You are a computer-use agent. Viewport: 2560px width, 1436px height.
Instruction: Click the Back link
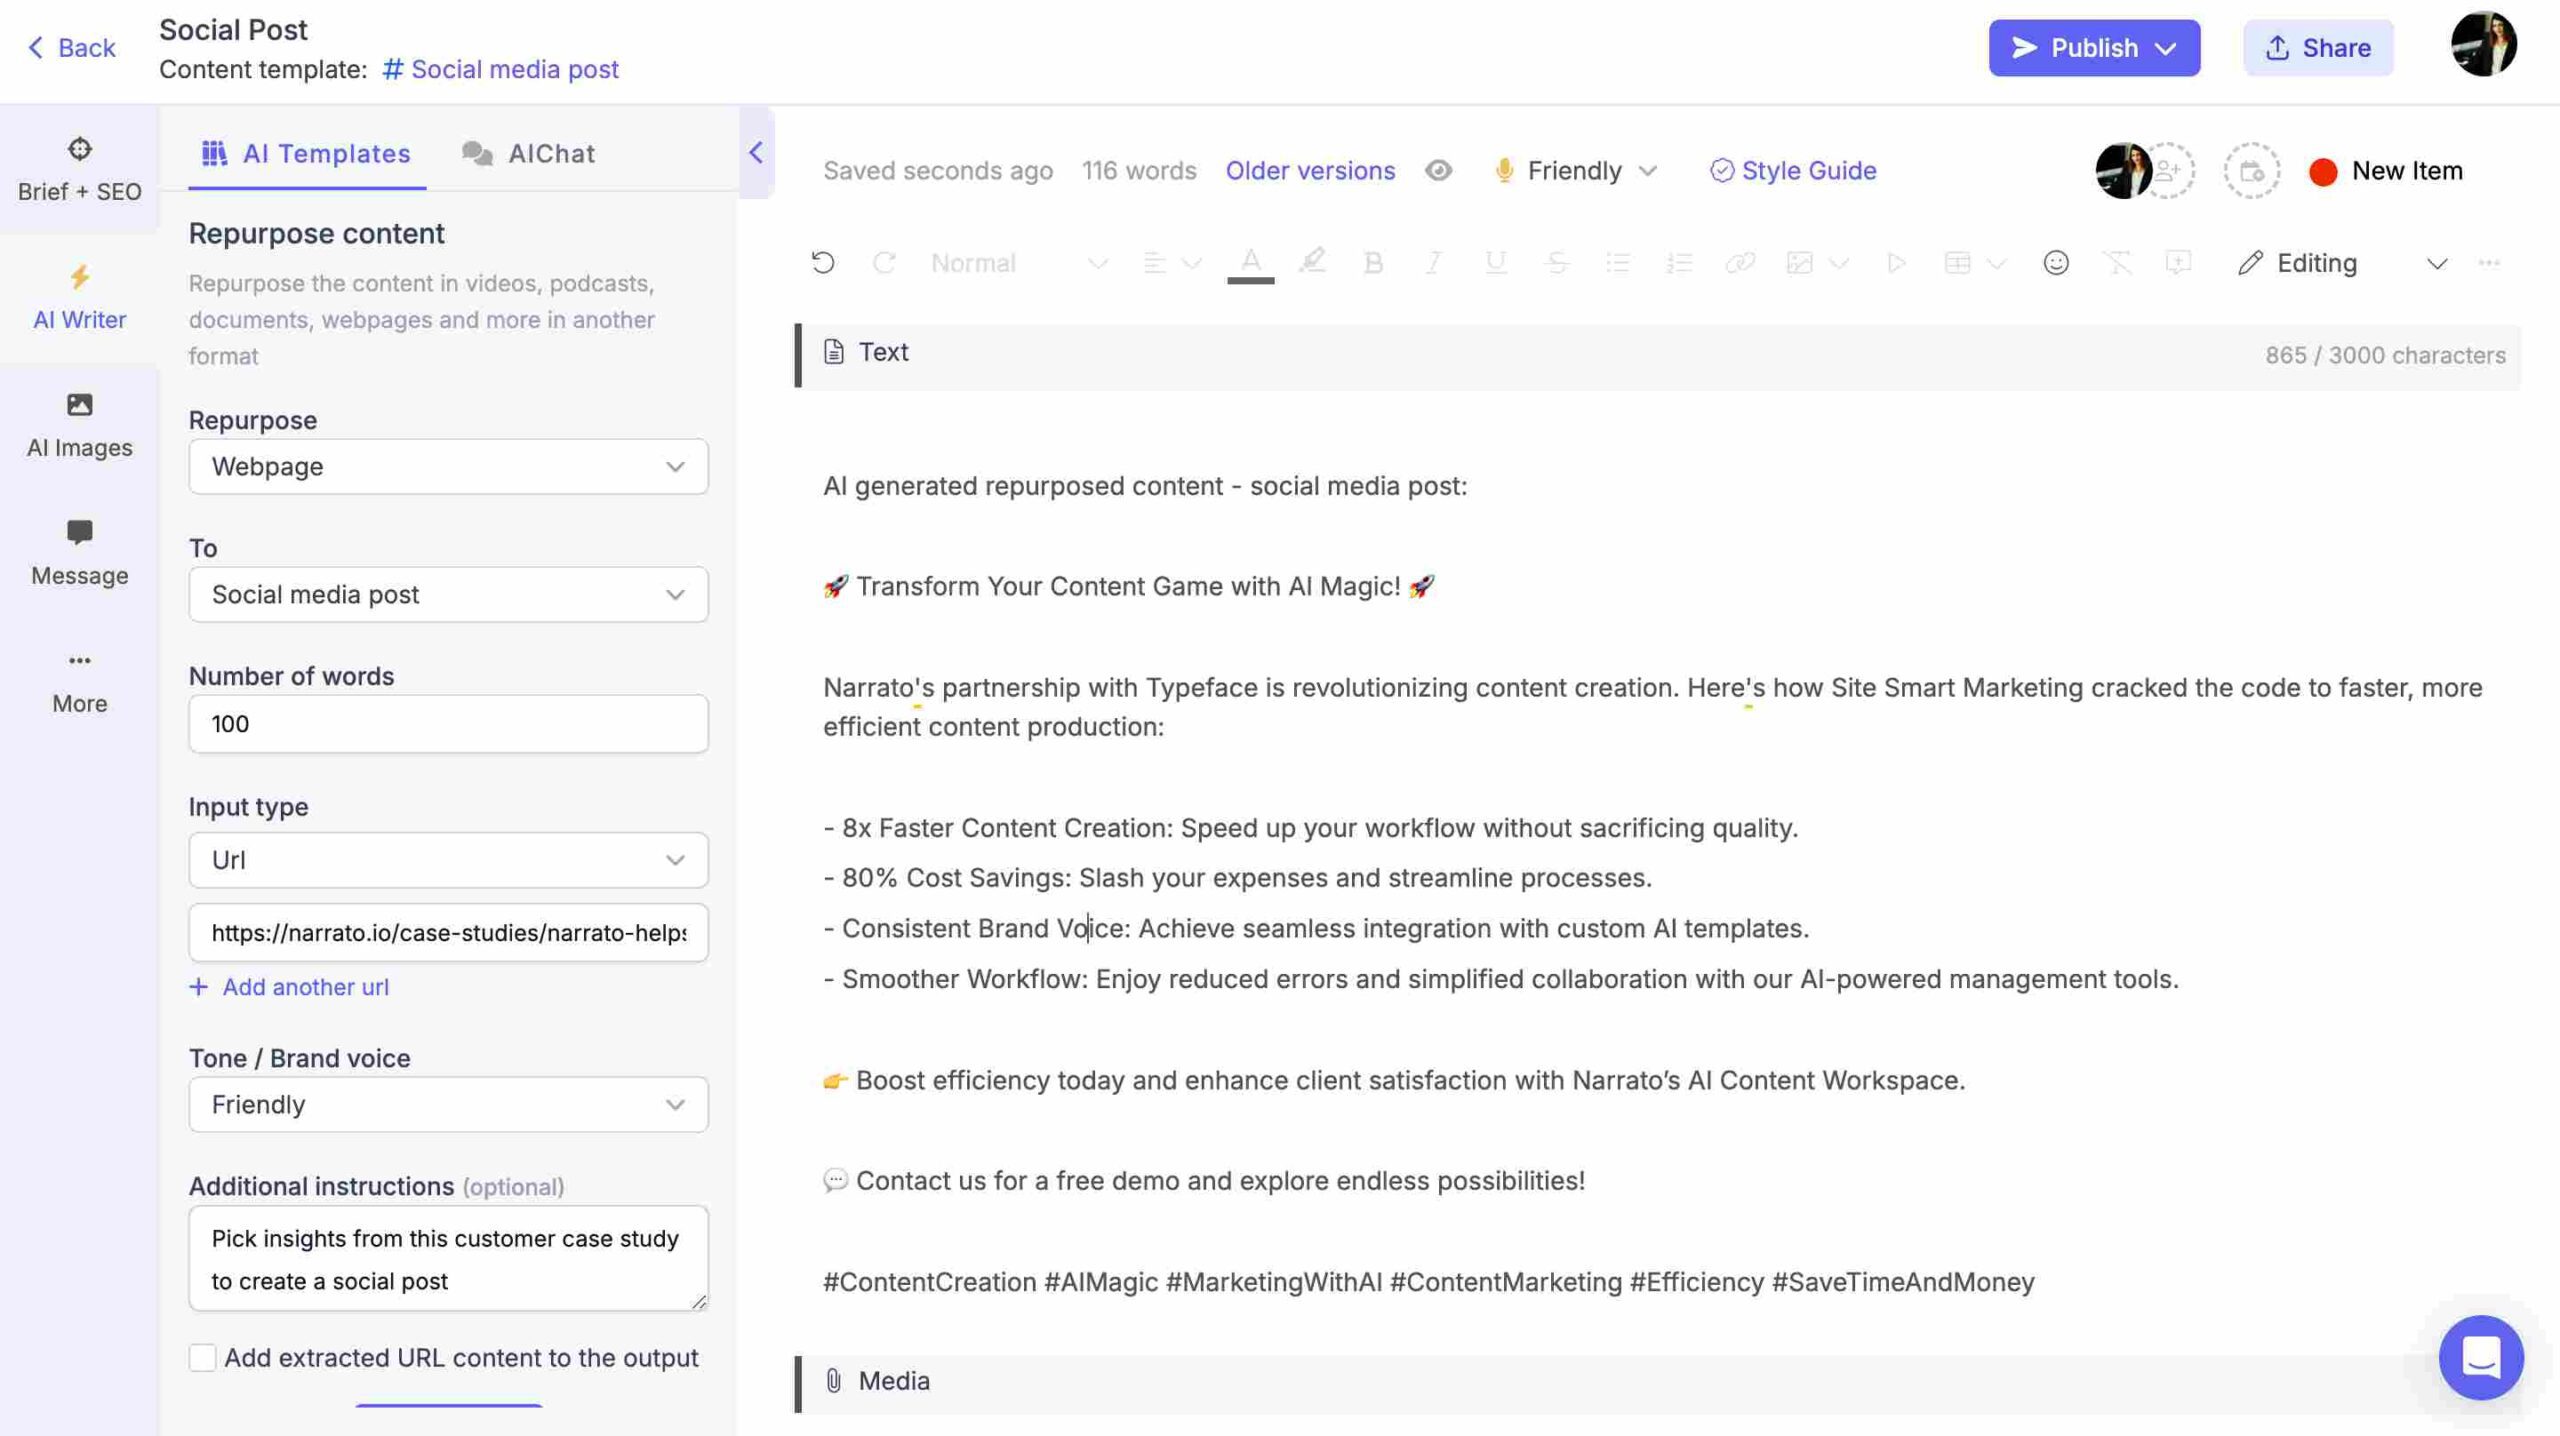(72, 47)
